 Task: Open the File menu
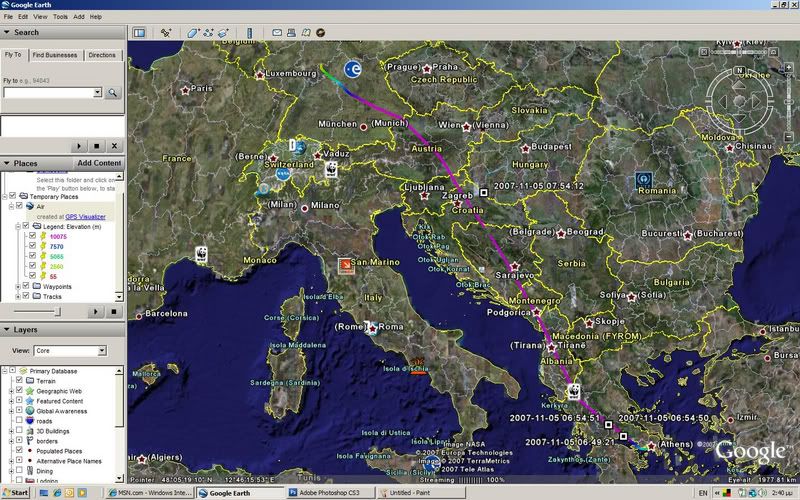tap(8, 17)
